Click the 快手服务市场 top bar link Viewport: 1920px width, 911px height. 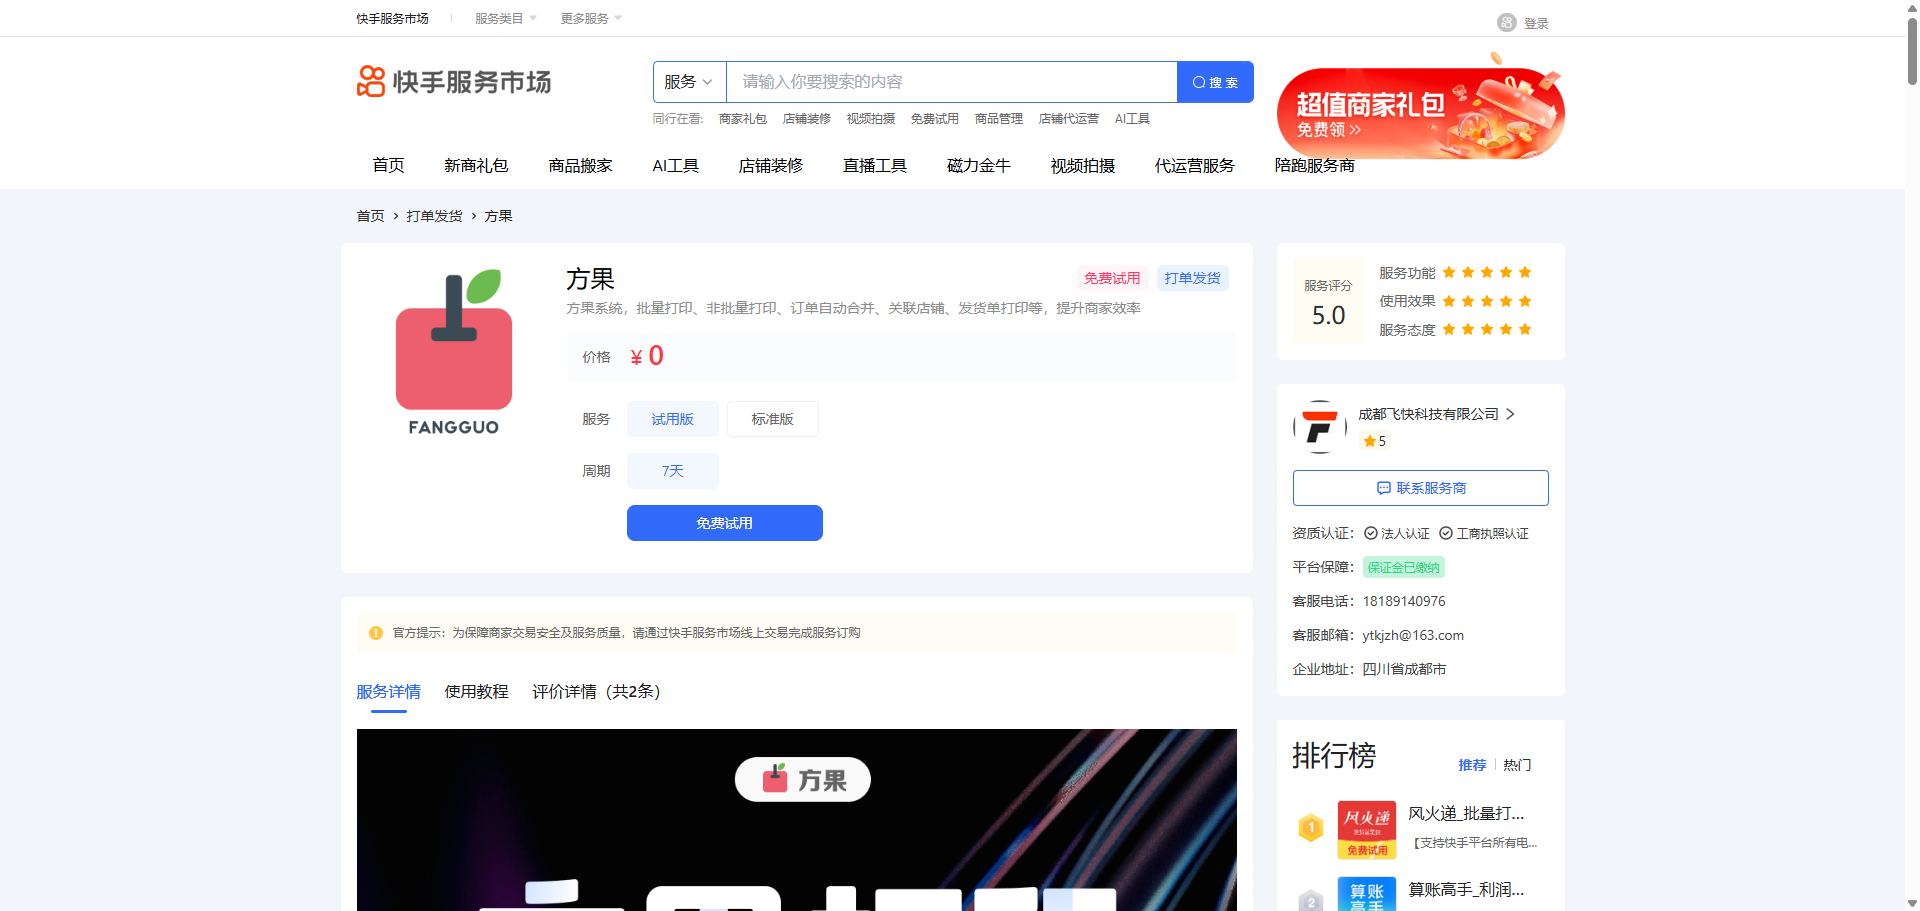[393, 19]
